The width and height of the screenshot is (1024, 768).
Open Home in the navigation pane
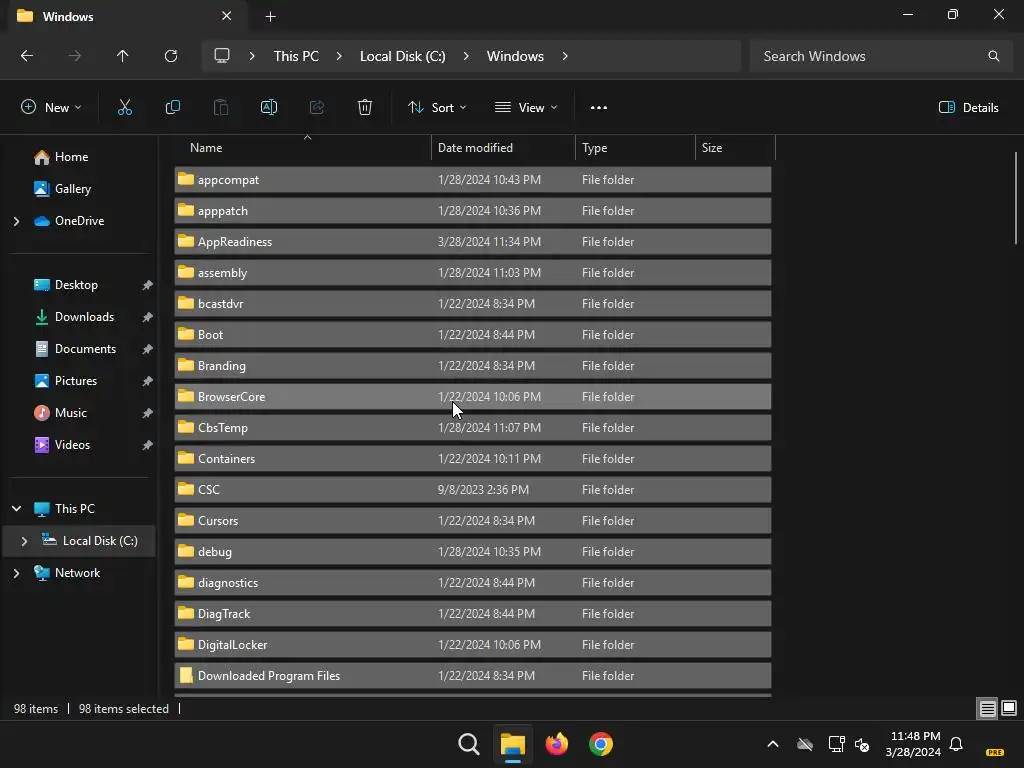coord(72,157)
